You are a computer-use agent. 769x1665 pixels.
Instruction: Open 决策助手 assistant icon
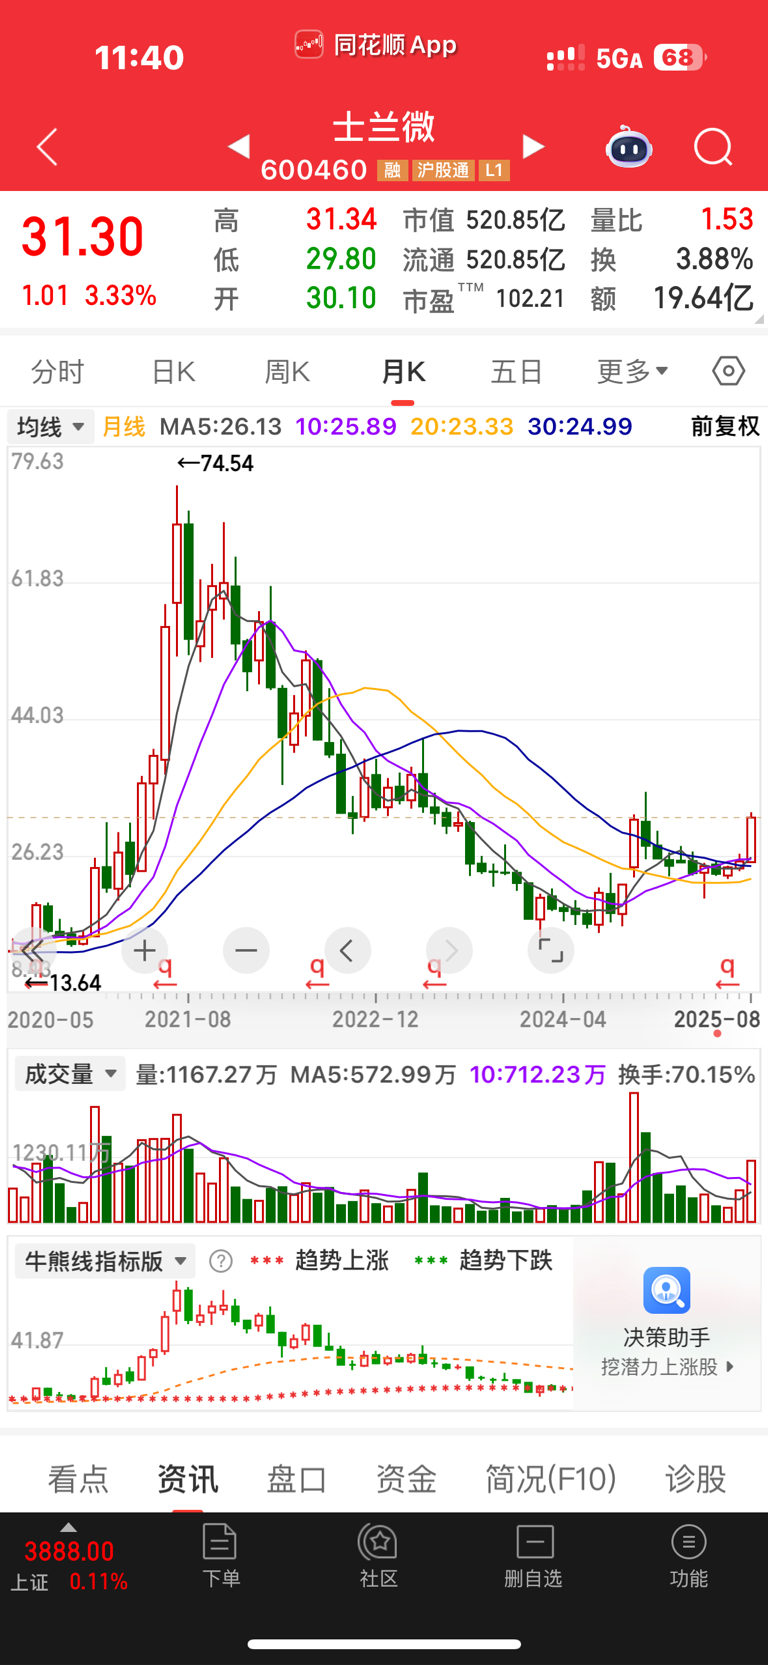[667, 1290]
